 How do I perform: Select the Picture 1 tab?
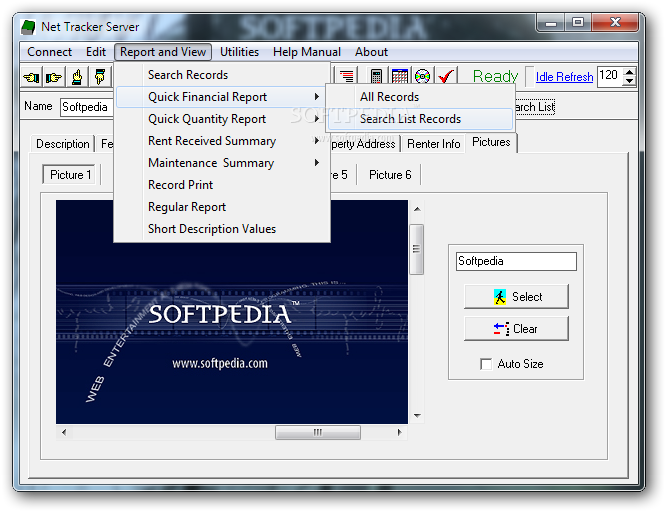70,175
